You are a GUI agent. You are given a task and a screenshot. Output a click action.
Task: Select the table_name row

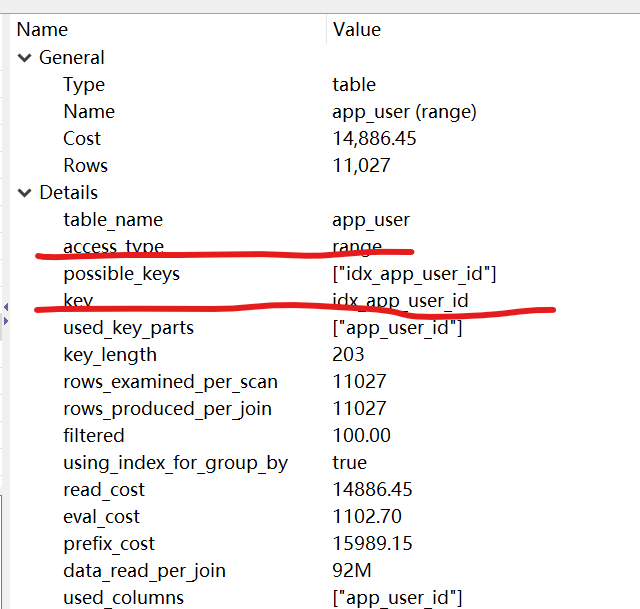113,220
